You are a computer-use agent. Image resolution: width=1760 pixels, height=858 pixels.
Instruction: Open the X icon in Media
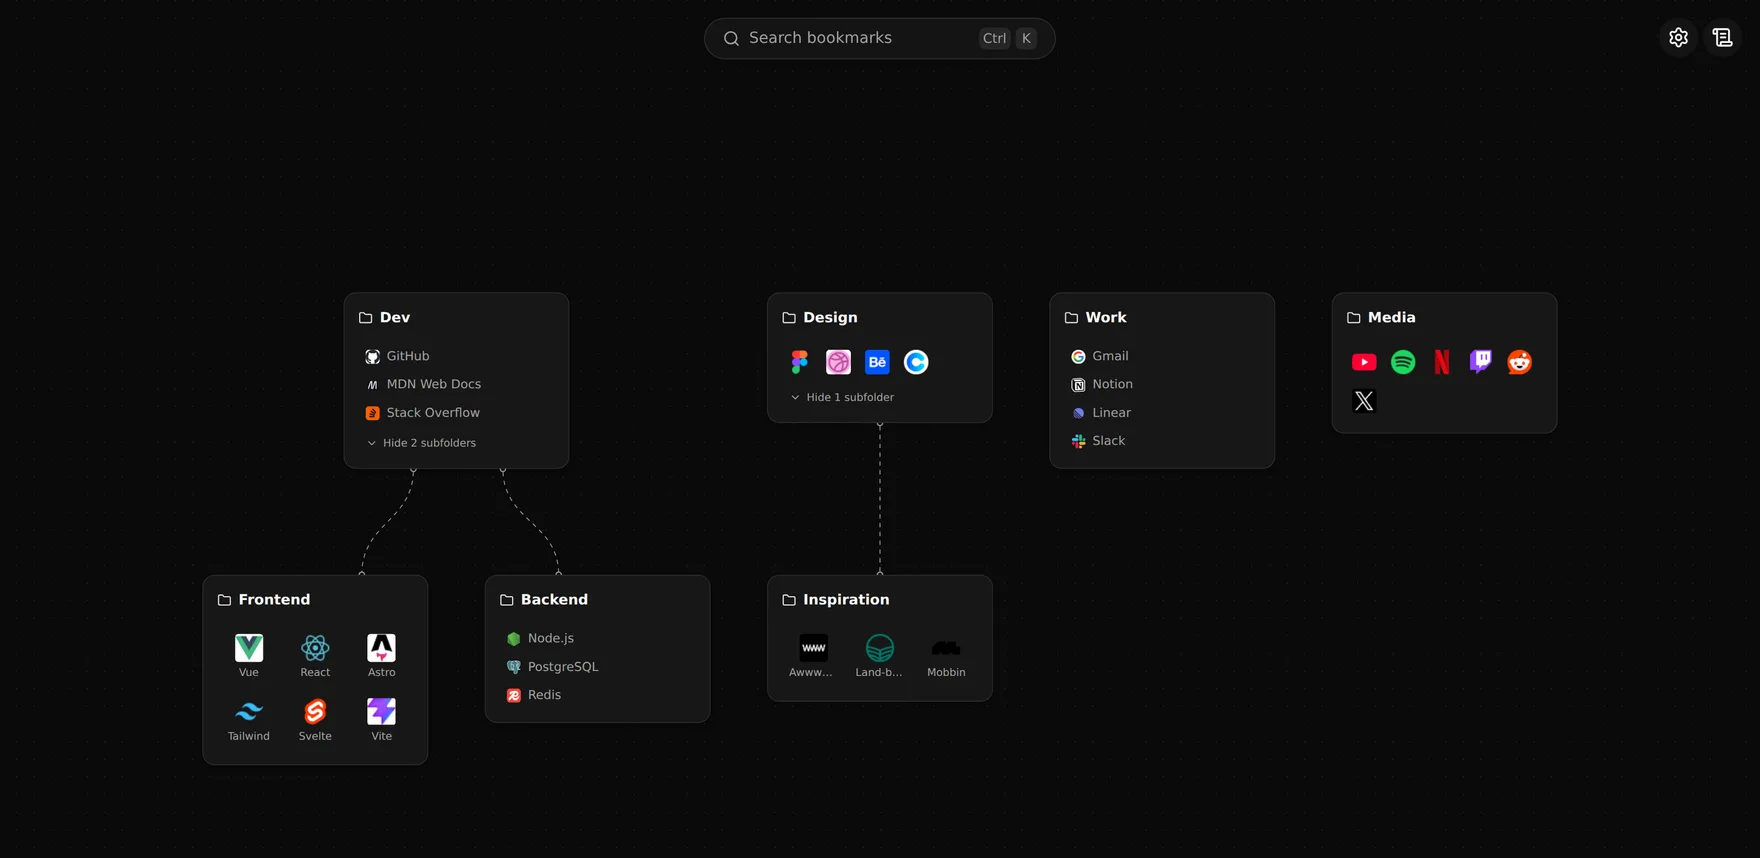point(1364,401)
